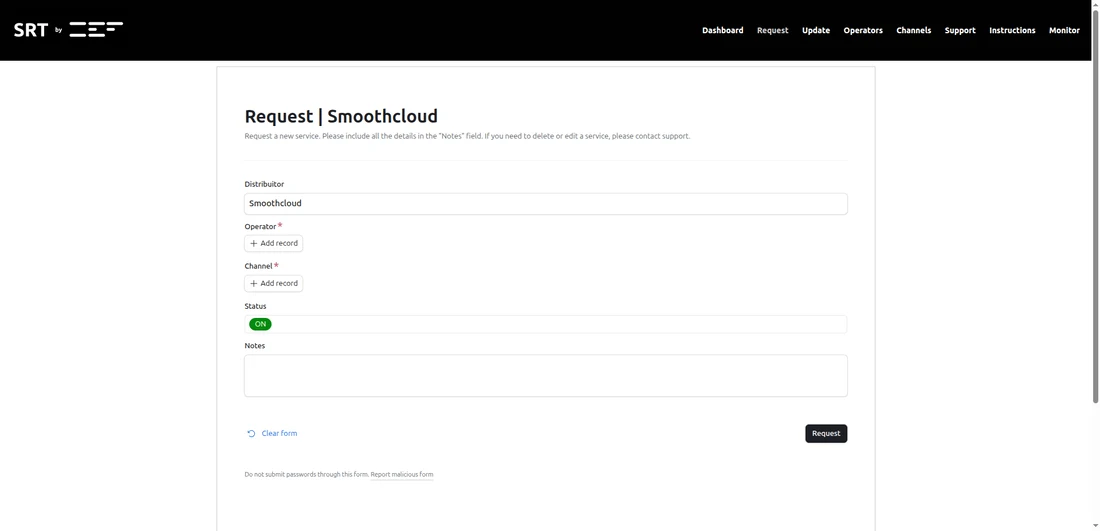The height and width of the screenshot is (531, 1100).
Task: Click the 'Request | Smoothcloud' heading
Action: [341, 116]
